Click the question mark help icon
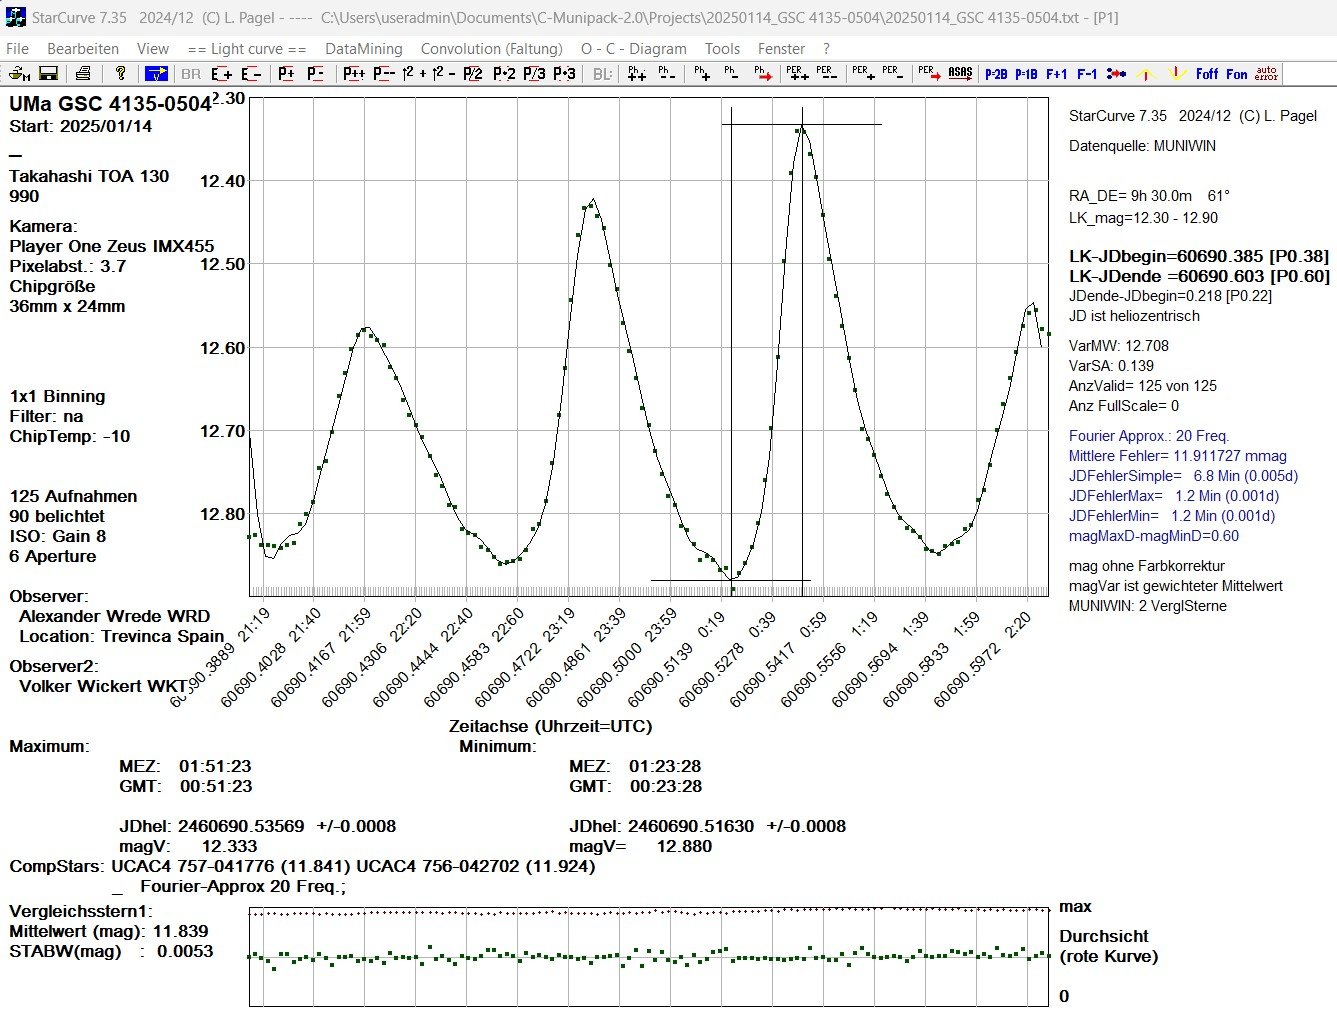The image size is (1337, 1012). pos(120,73)
